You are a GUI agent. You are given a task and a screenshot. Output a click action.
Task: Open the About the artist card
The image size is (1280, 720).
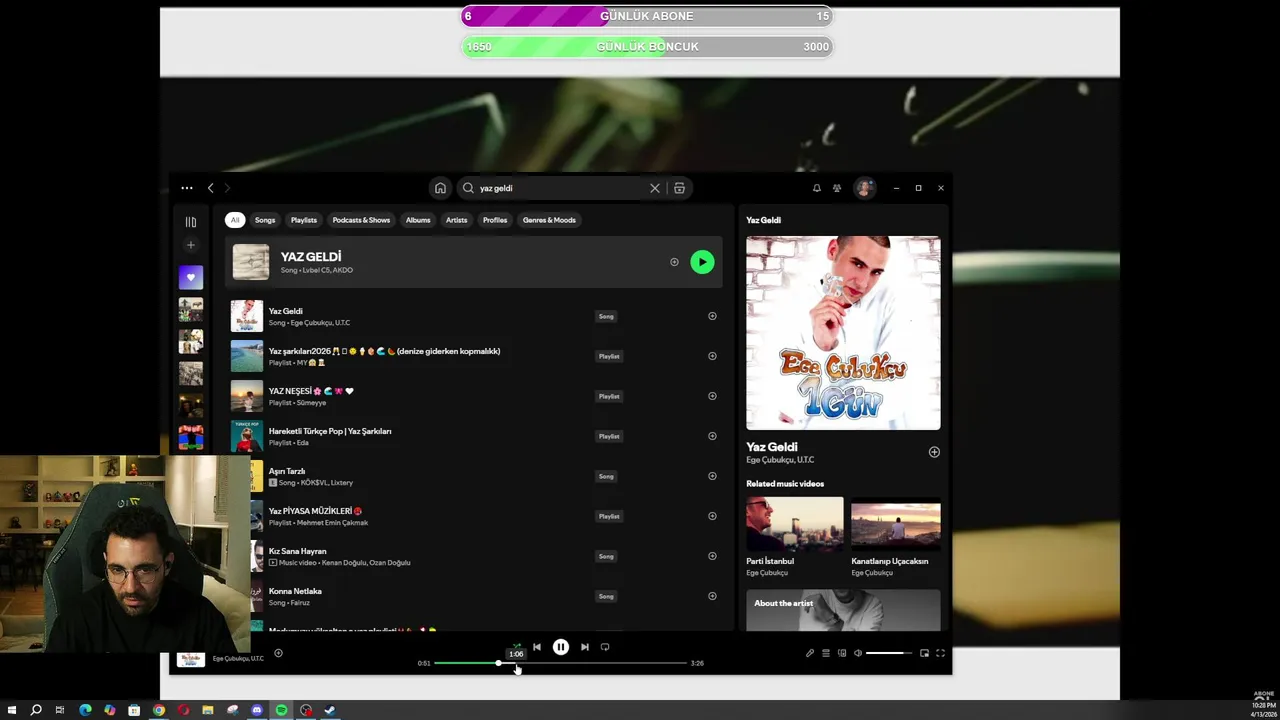843,610
